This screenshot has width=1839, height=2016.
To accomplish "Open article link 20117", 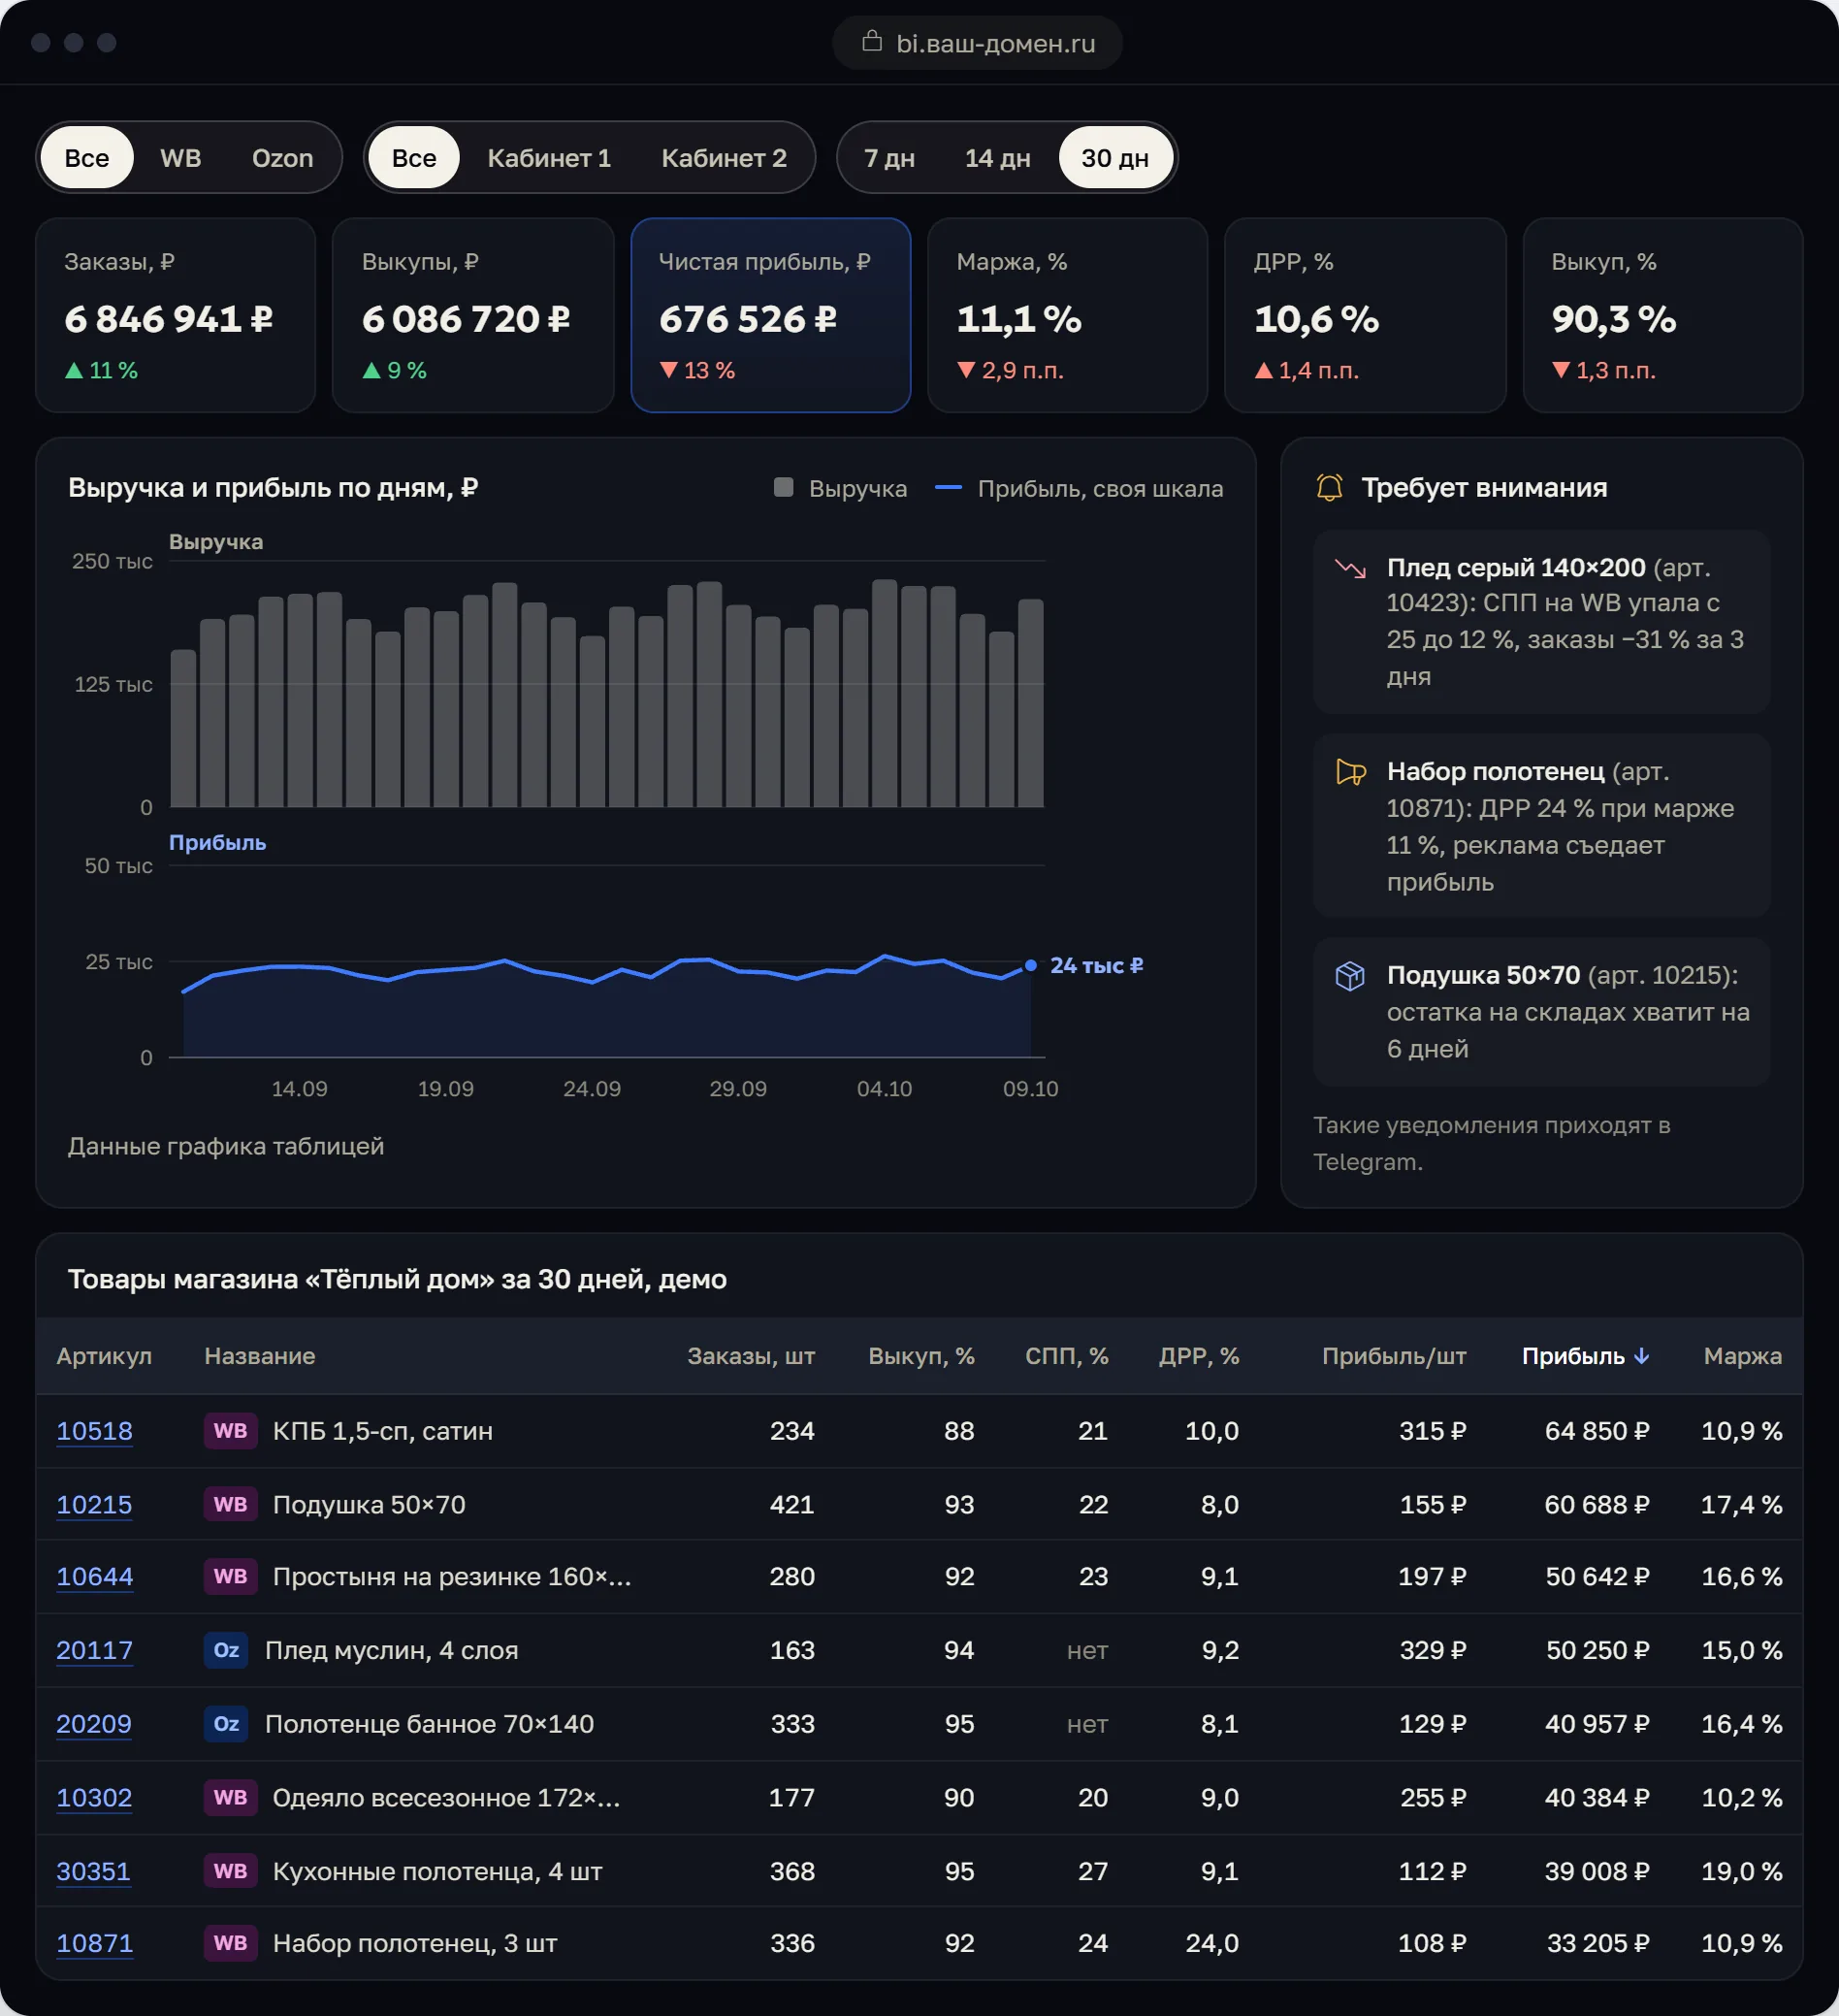I will point(94,1650).
